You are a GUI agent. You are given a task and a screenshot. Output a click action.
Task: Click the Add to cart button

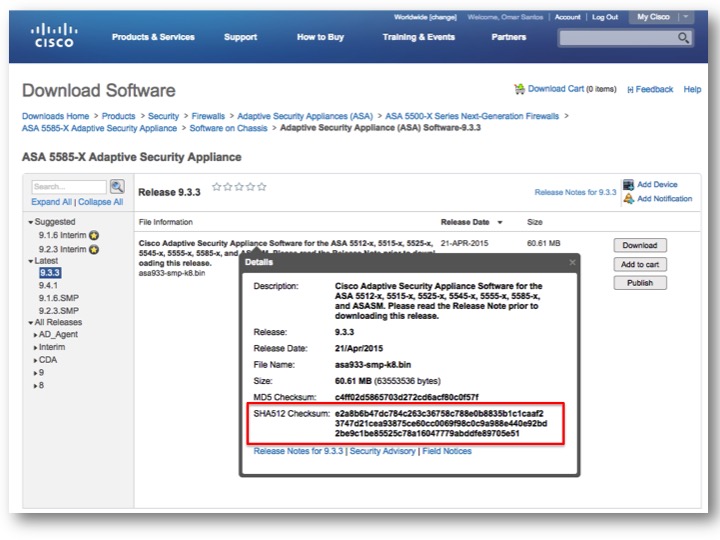(x=640, y=264)
